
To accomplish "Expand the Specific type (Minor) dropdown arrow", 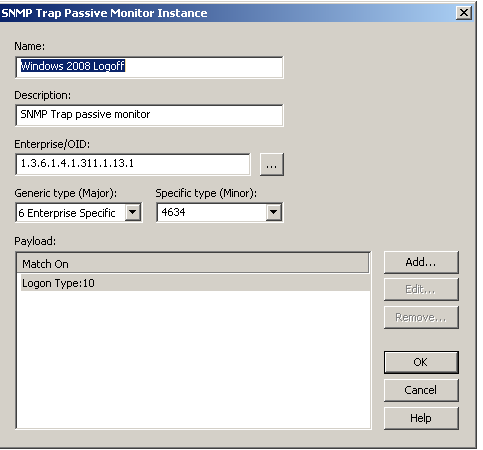I will [x=273, y=212].
